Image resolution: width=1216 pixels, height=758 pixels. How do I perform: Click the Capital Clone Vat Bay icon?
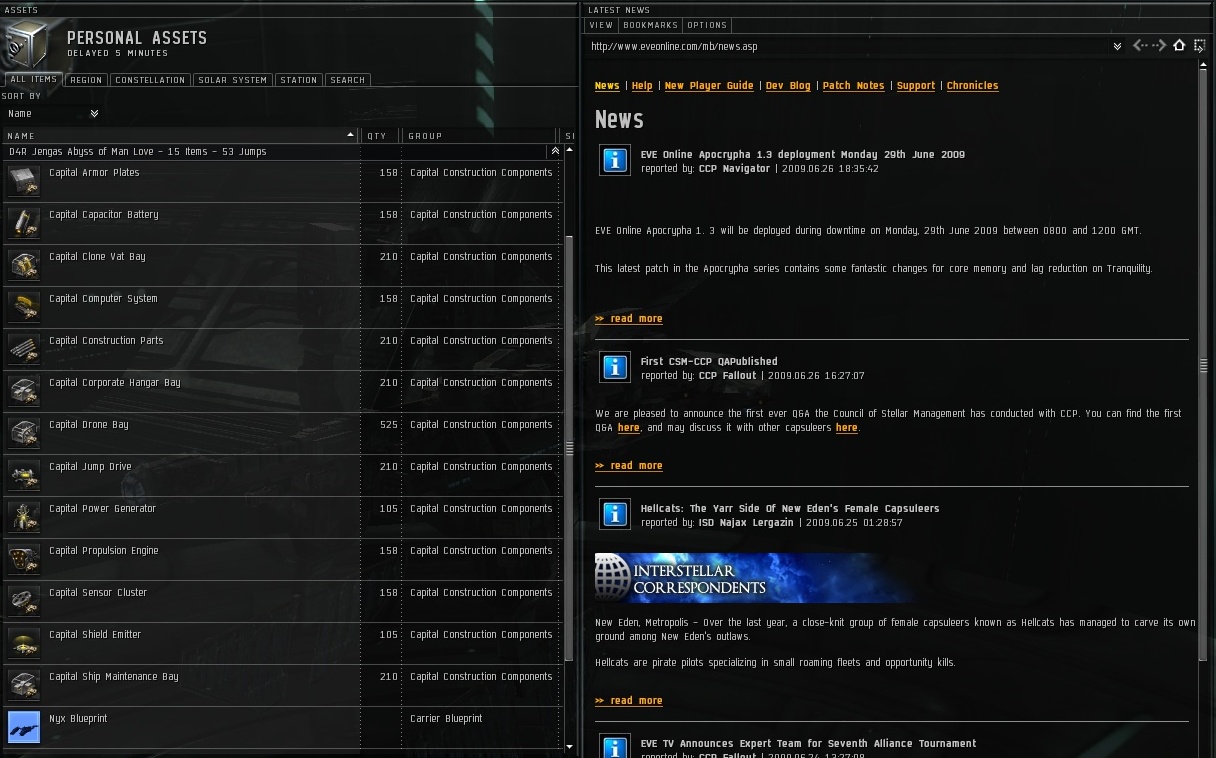(24, 265)
